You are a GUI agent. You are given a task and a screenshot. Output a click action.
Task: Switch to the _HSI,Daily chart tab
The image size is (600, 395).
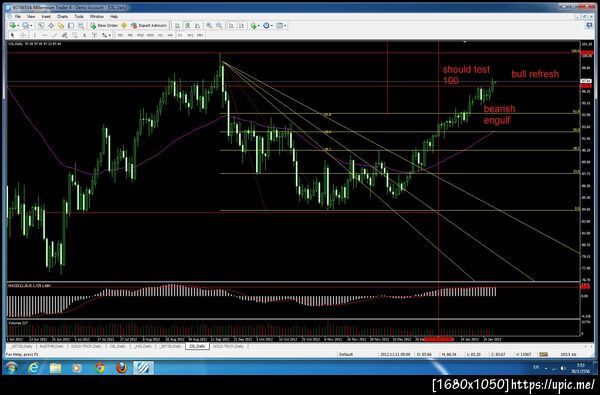click(x=143, y=346)
